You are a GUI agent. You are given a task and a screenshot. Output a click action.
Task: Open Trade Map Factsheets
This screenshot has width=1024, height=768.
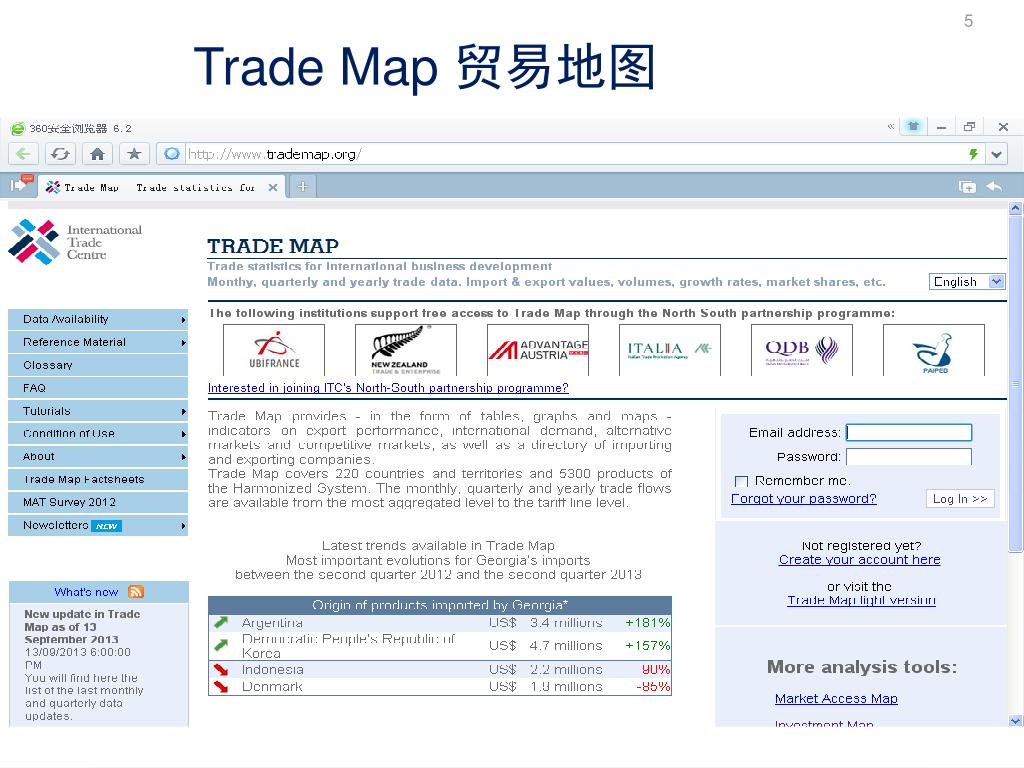pyautogui.click(x=98, y=479)
